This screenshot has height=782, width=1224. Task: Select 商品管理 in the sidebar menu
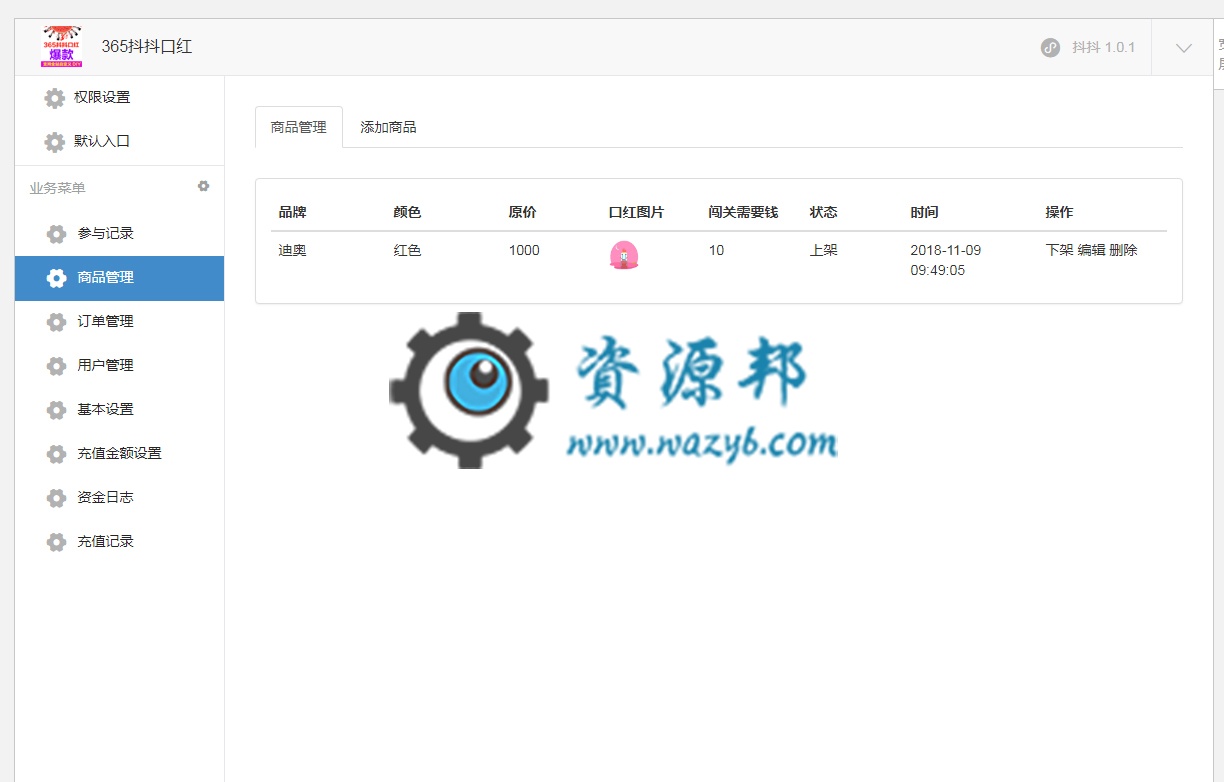click(x=119, y=278)
